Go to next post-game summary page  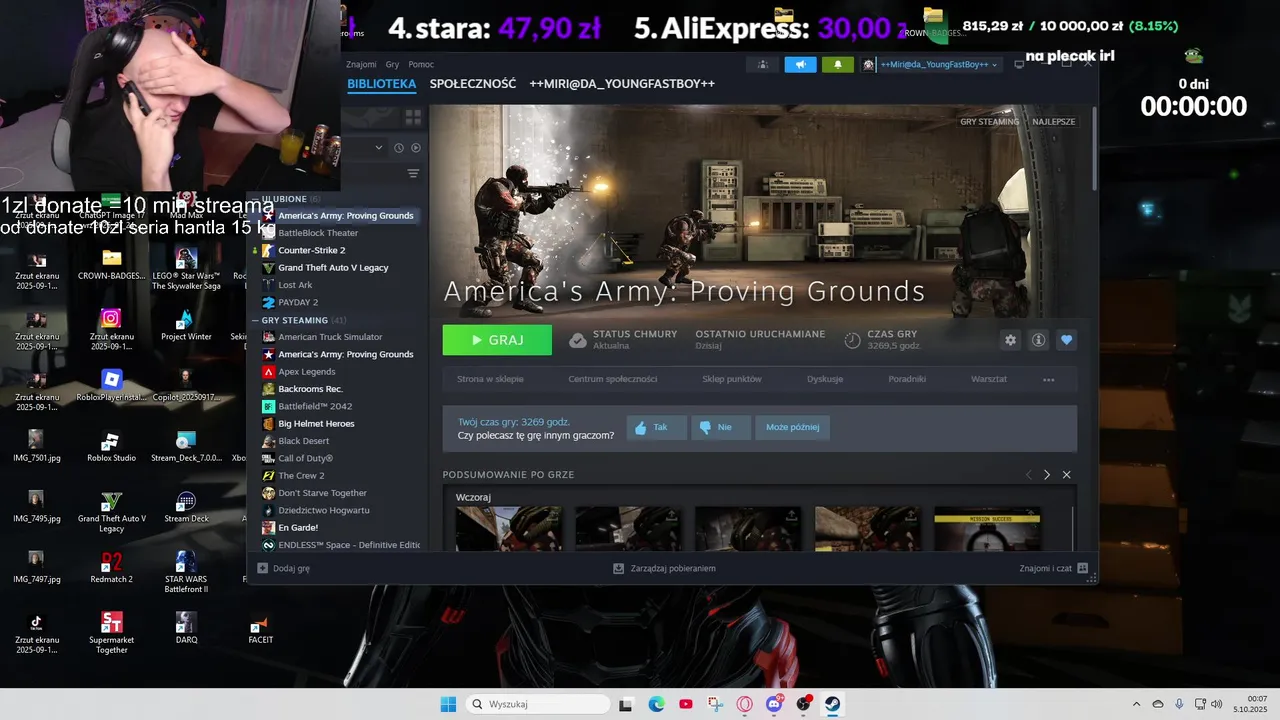[1047, 475]
